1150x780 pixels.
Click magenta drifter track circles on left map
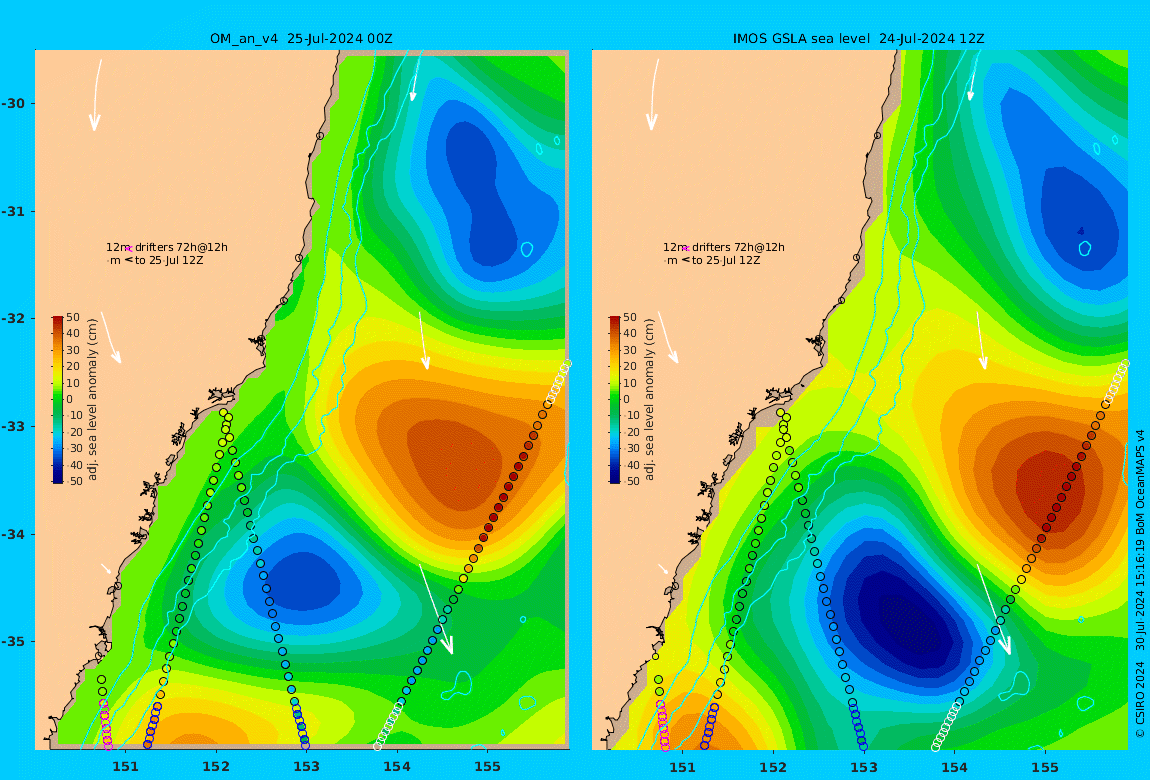click(x=106, y=726)
